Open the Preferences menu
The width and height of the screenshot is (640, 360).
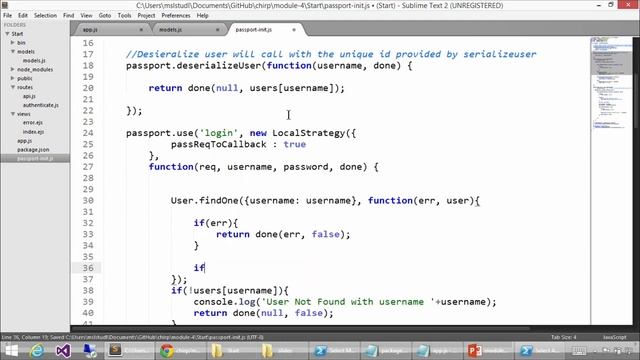(x=176, y=16)
